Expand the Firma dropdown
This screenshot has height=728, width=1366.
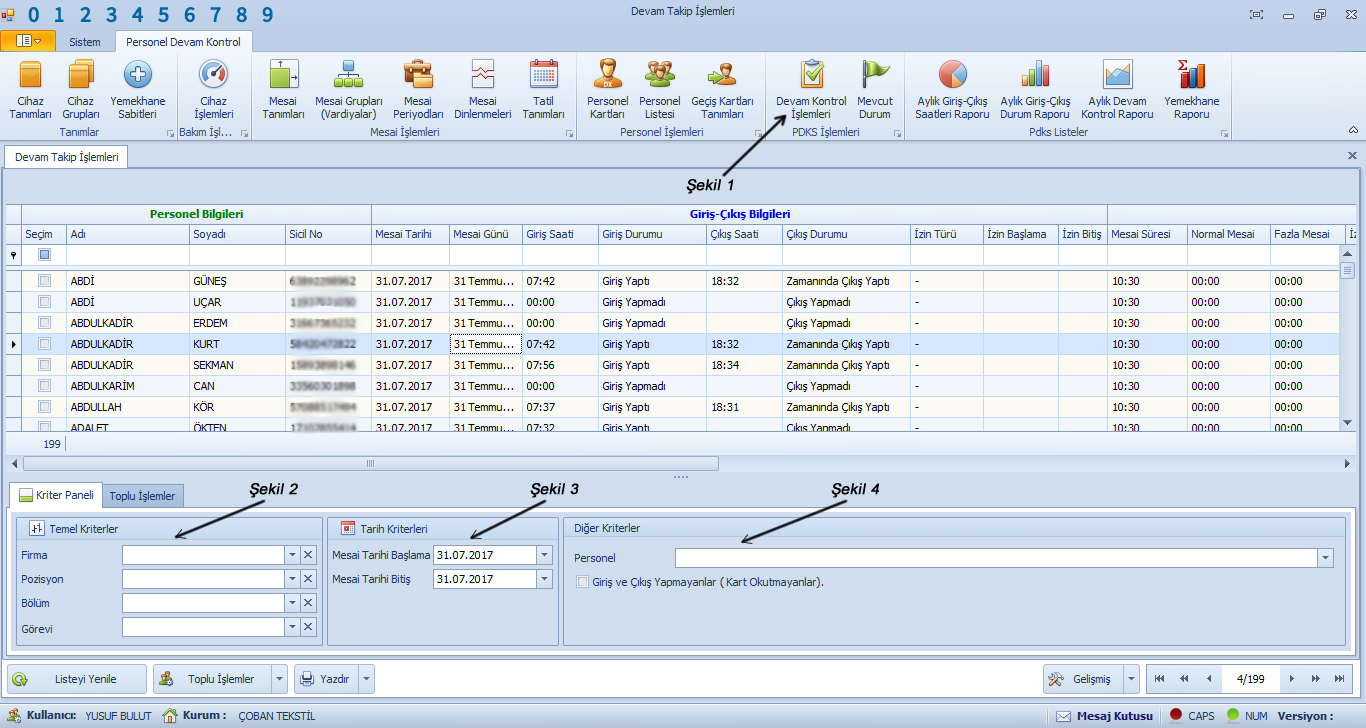292,555
